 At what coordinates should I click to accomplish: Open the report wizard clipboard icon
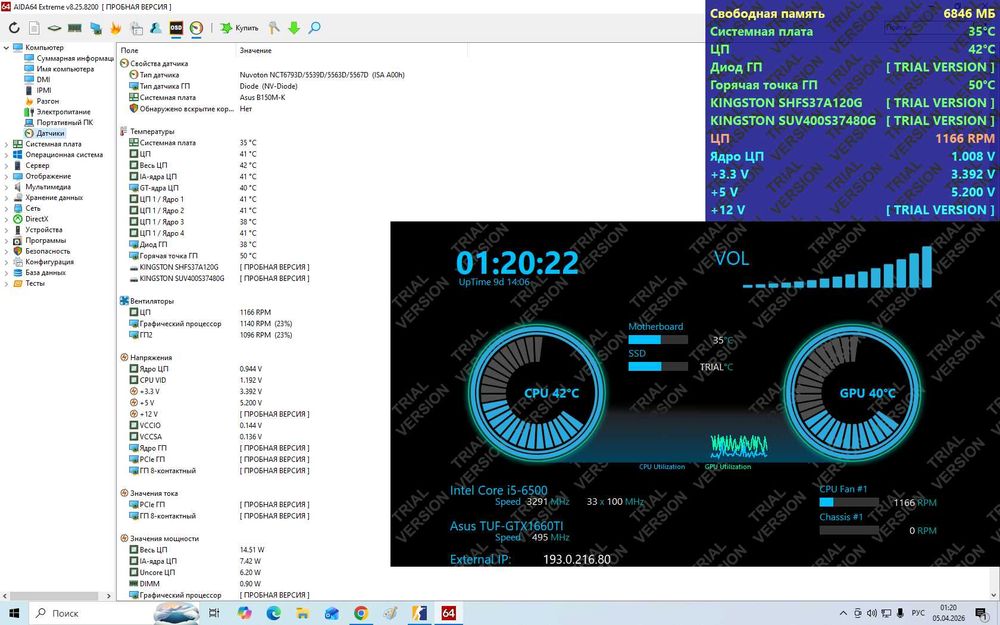pos(136,28)
